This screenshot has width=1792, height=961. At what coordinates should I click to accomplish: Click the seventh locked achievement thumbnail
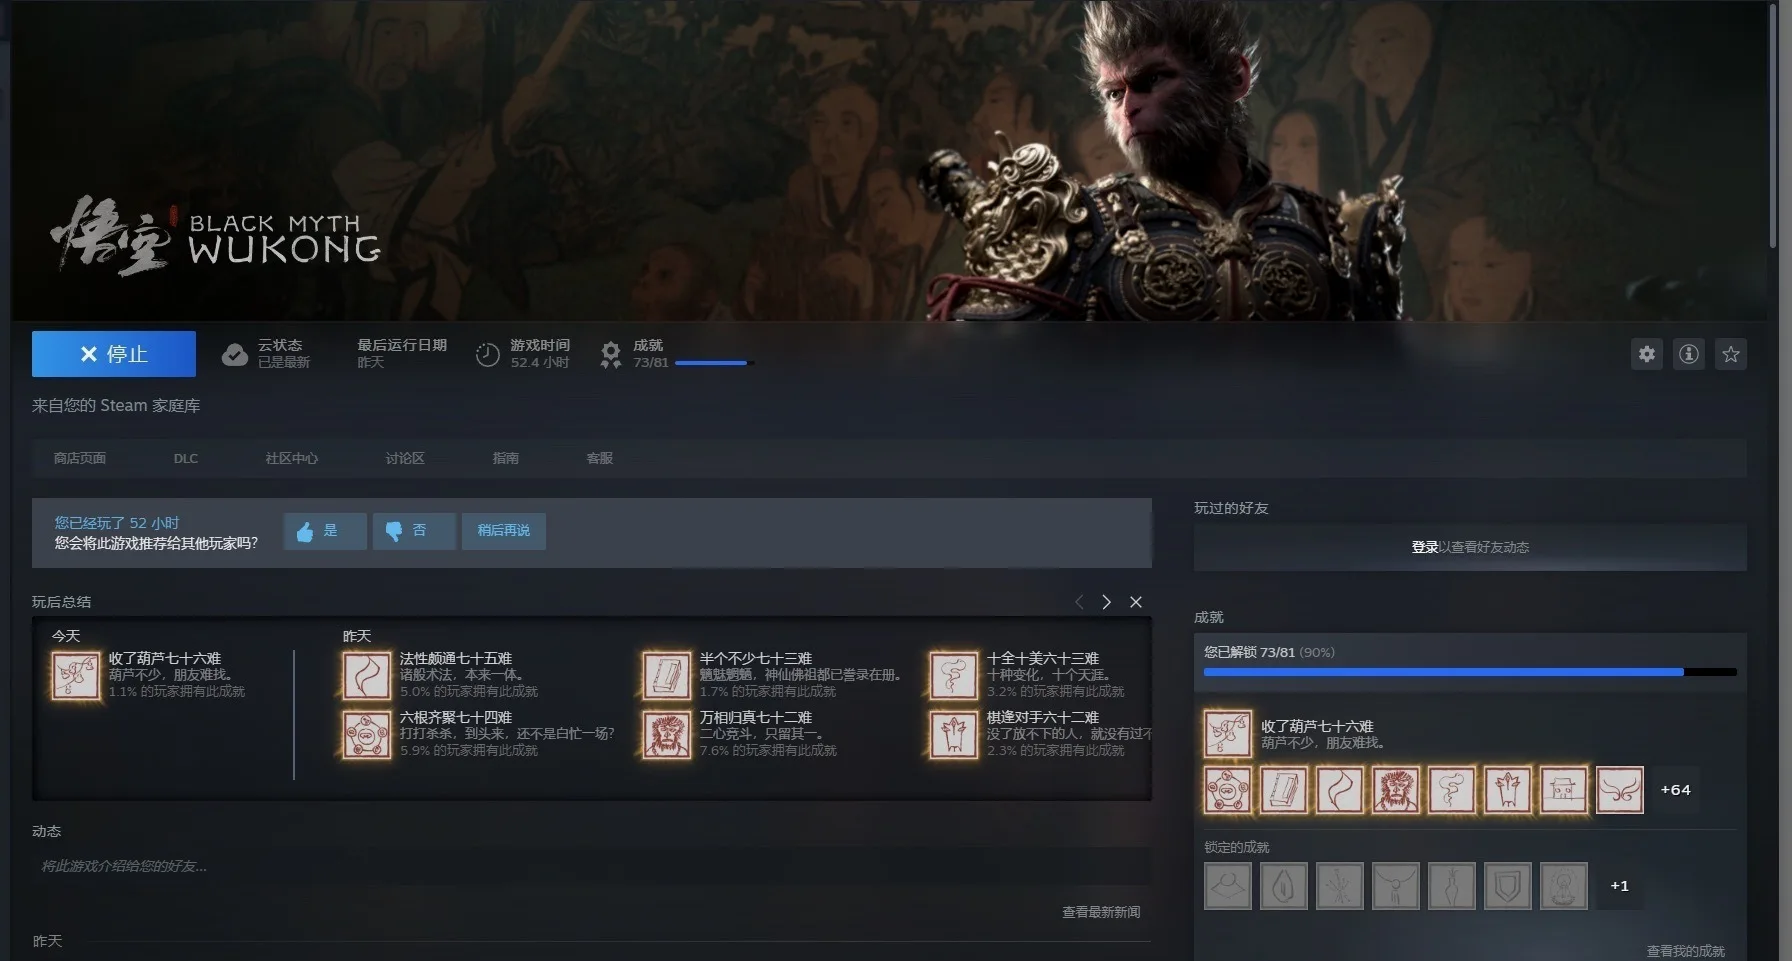[1564, 886]
